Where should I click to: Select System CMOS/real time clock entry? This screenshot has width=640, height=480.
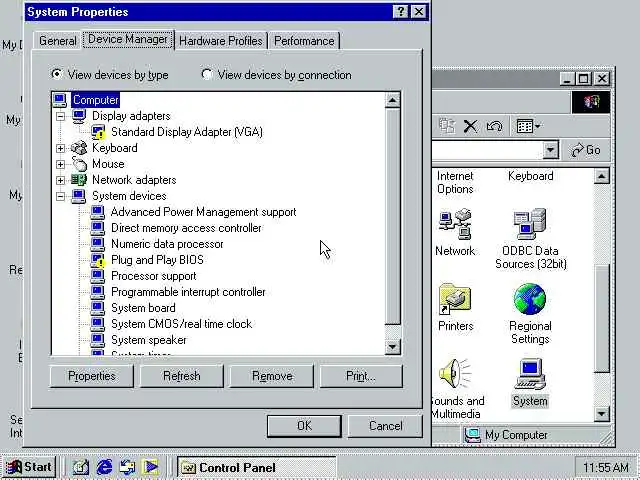point(181,324)
